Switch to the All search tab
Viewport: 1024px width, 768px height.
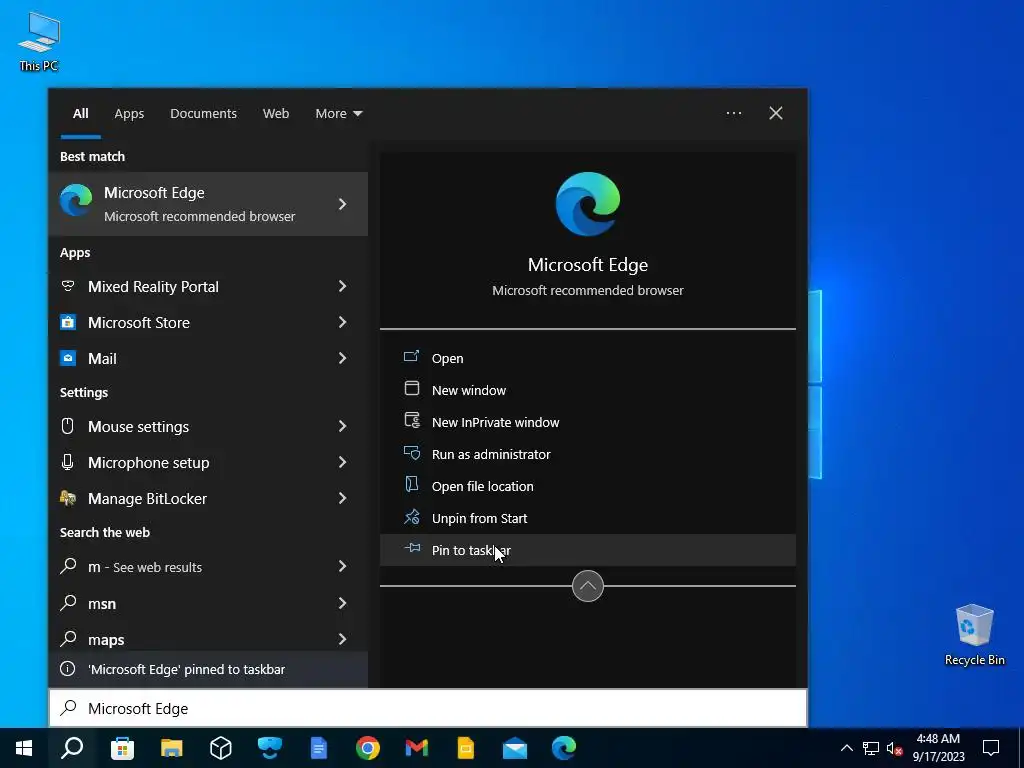[81, 114]
